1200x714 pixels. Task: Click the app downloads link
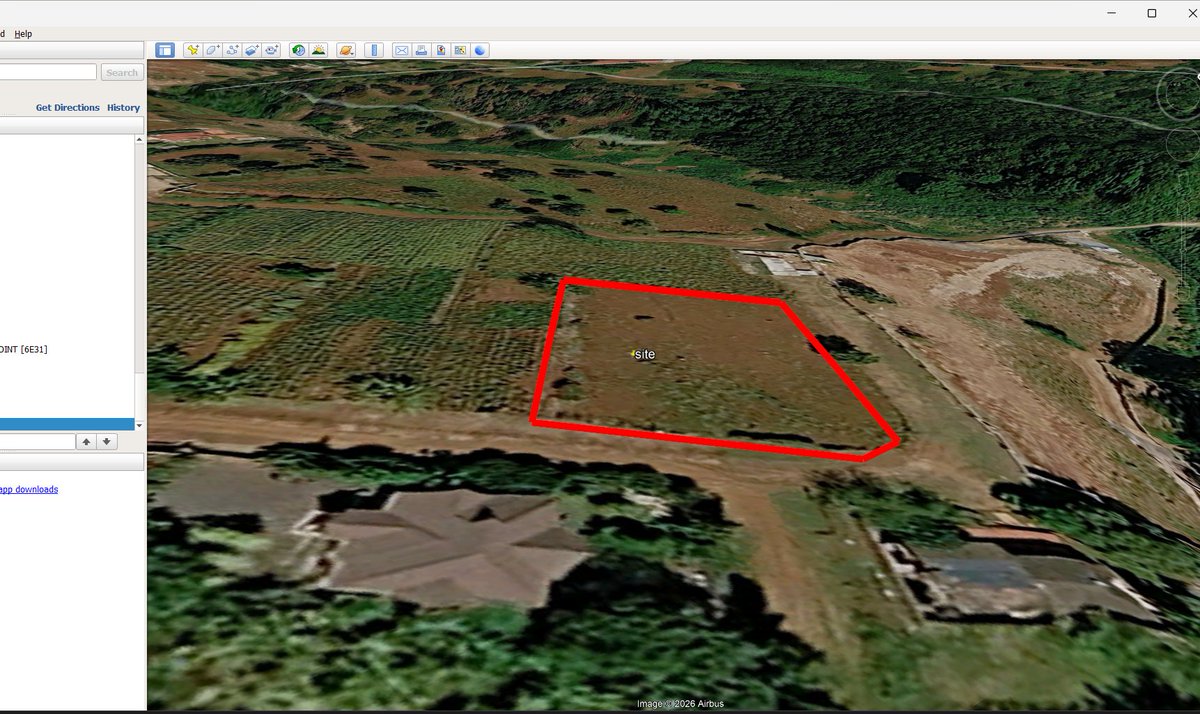coord(29,489)
